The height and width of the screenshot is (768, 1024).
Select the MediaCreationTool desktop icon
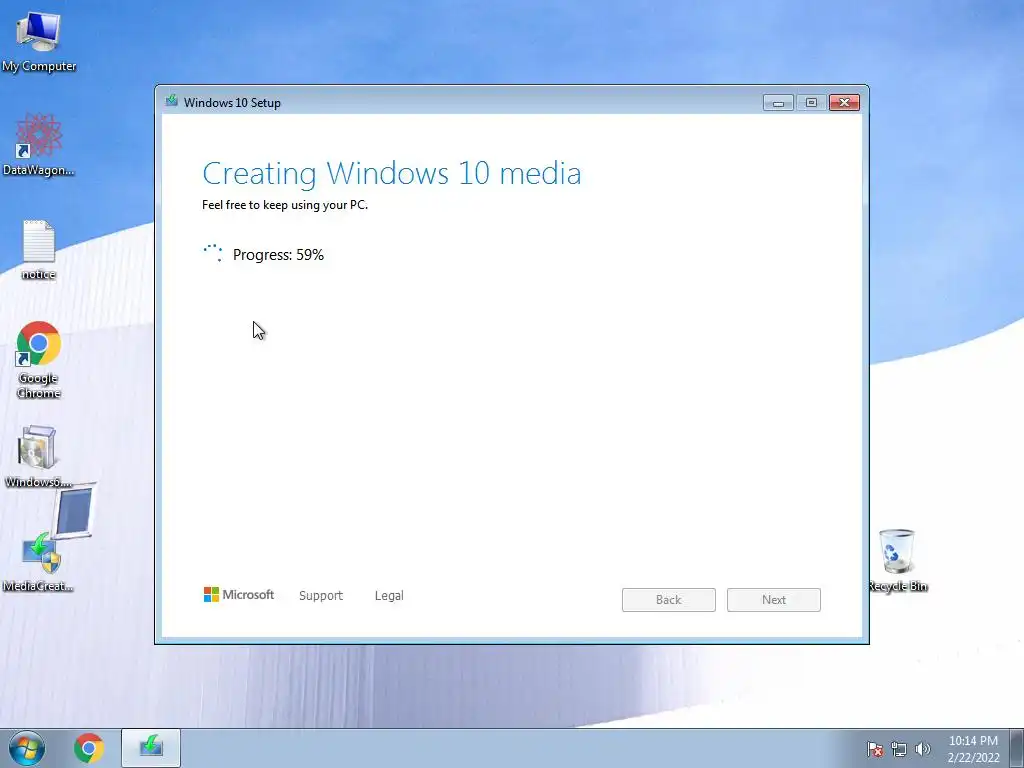pyautogui.click(x=38, y=560)
